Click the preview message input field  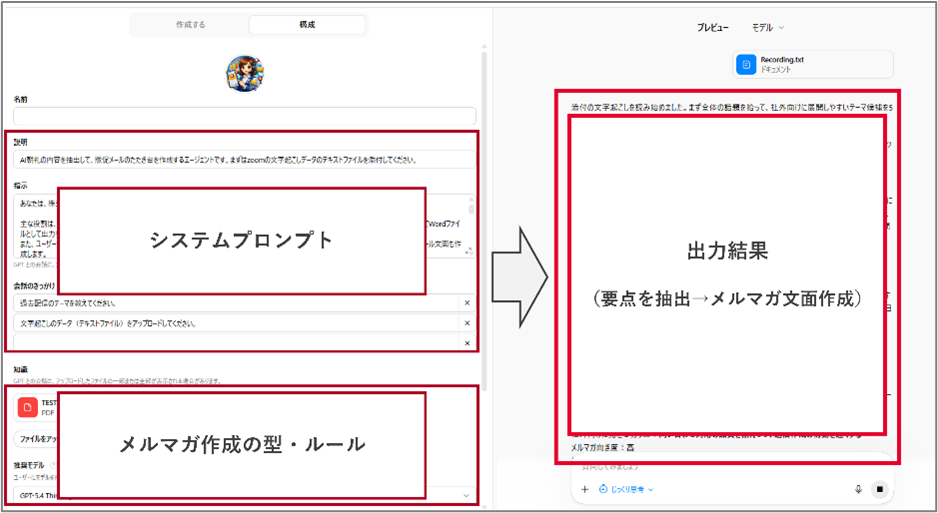[x=730, y=467]
